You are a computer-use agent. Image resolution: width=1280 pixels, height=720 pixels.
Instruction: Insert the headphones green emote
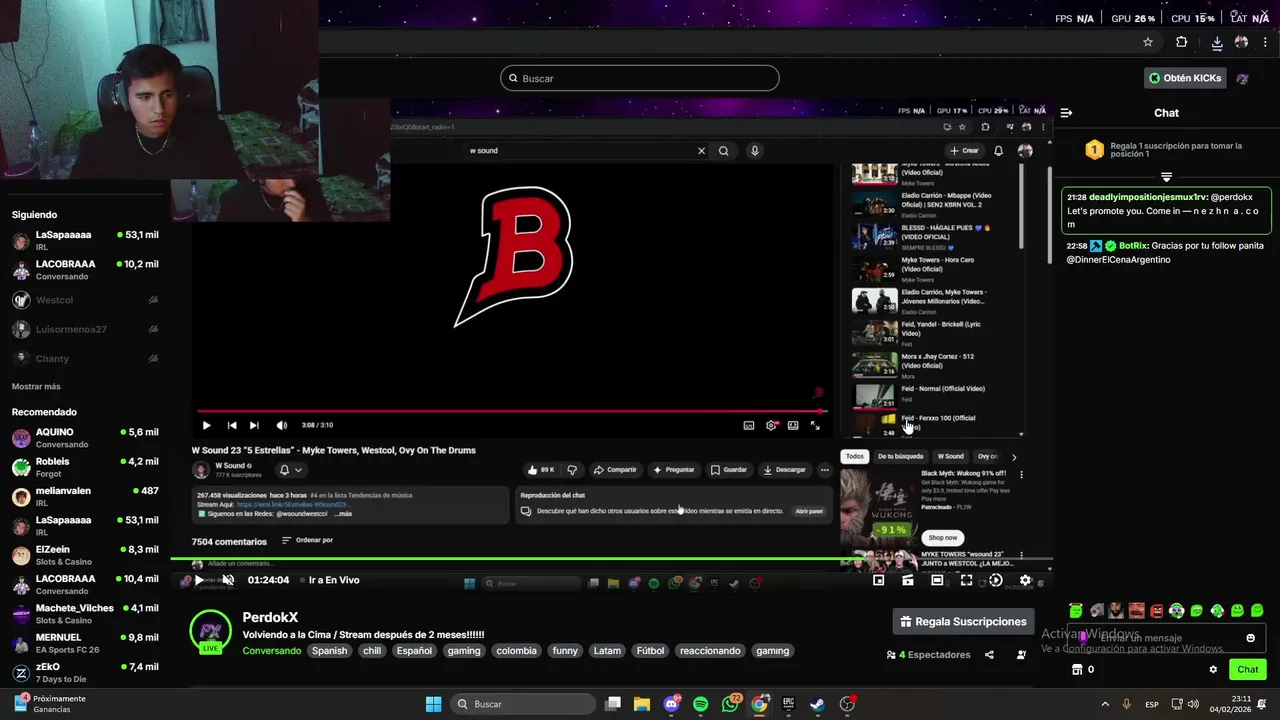1177,611
